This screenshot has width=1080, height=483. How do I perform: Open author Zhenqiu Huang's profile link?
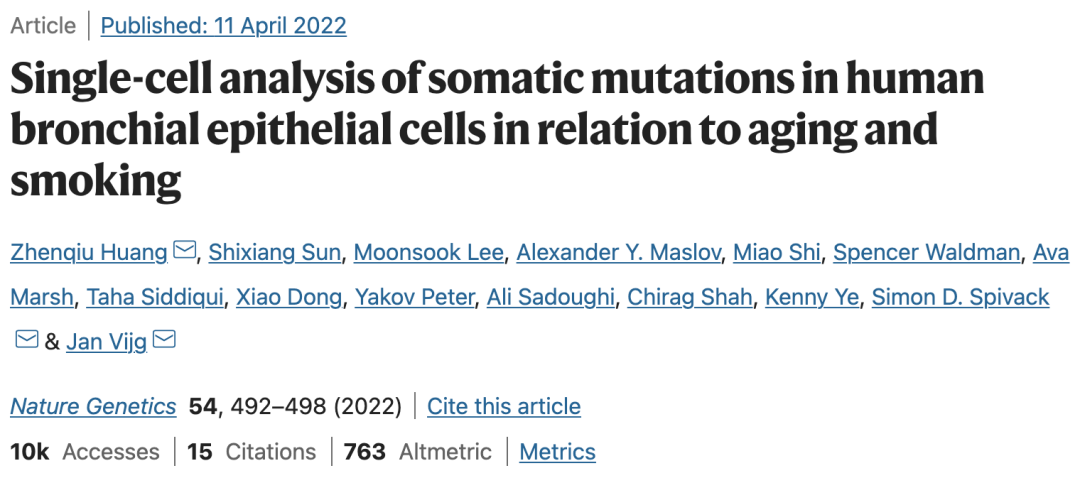click(89, 252)
